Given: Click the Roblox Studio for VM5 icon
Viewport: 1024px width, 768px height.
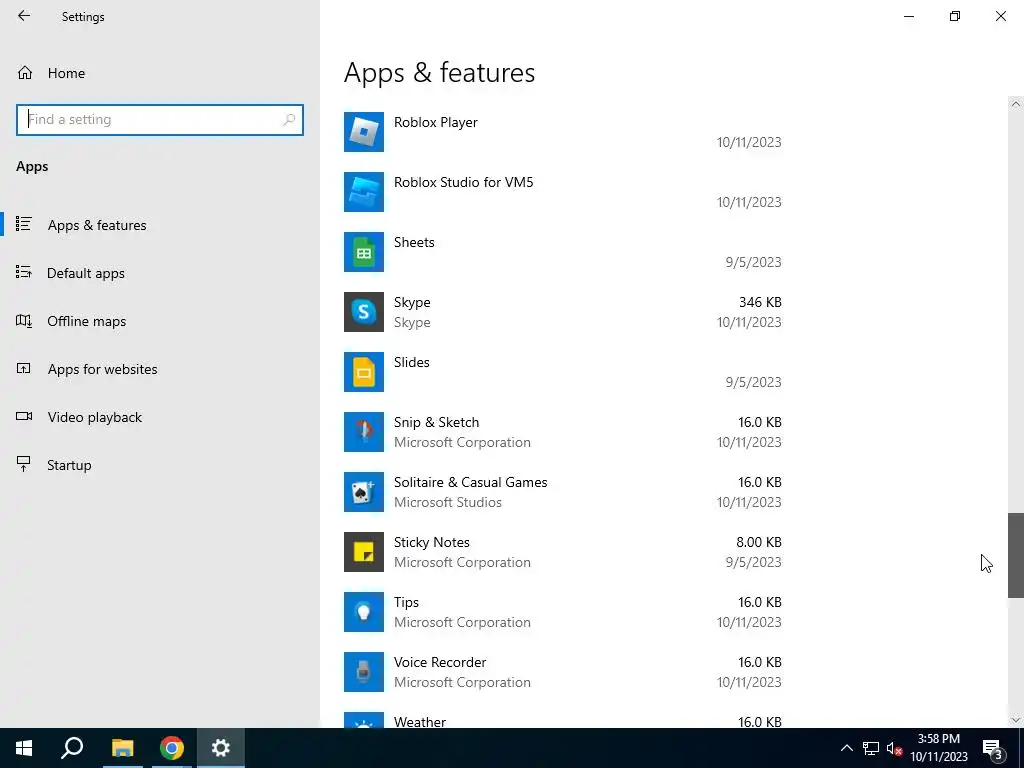Looking at the screenshot, I should [x=364, y=192].
